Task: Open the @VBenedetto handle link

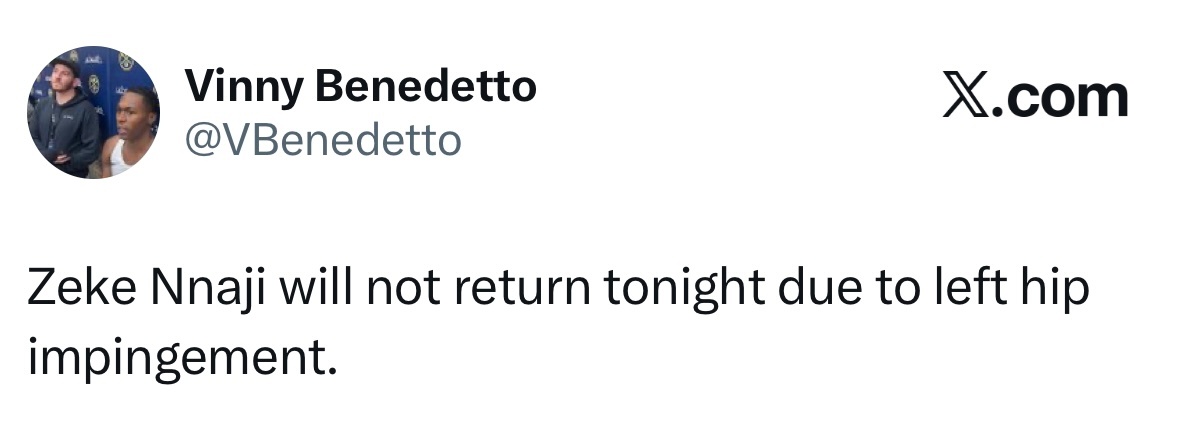Action: (x=323, y=140)
